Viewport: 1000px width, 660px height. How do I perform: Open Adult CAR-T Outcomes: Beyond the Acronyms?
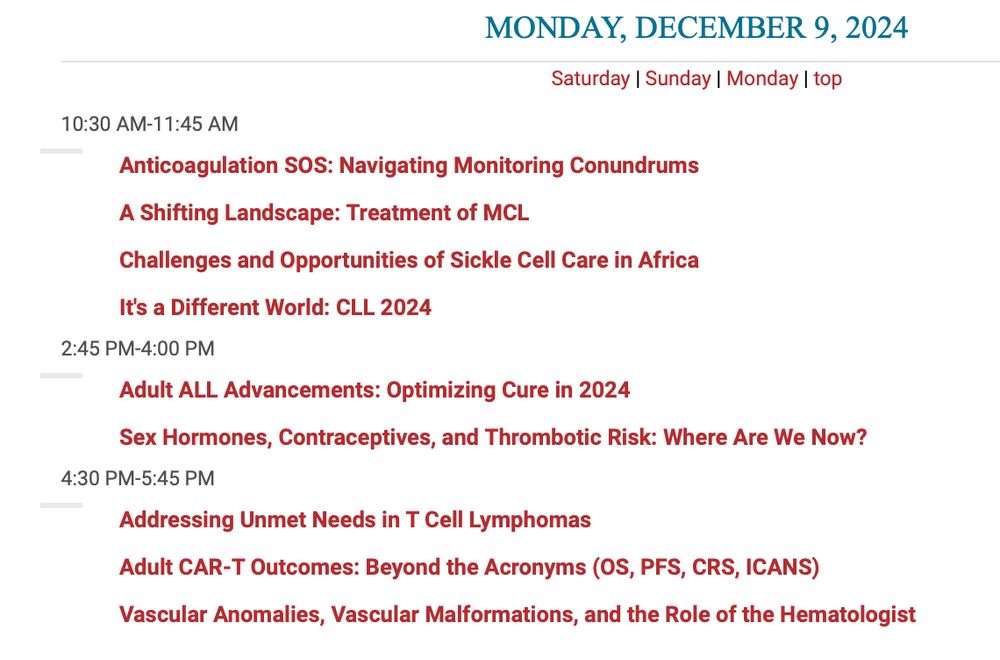point(468,568)
